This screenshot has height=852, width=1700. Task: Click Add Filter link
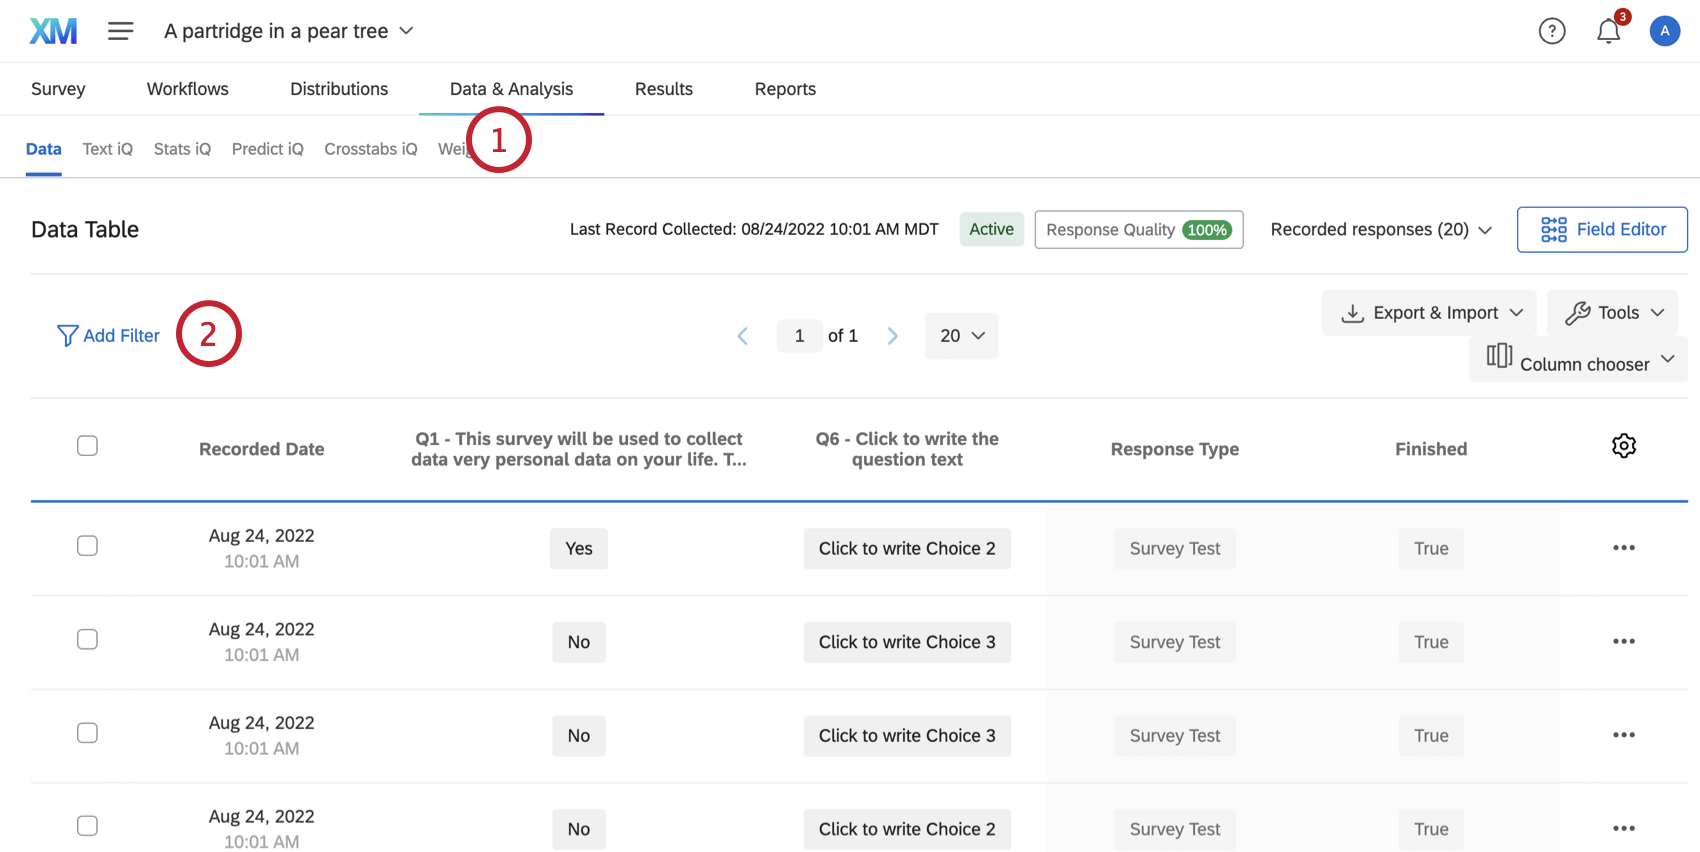coord(109,336)
